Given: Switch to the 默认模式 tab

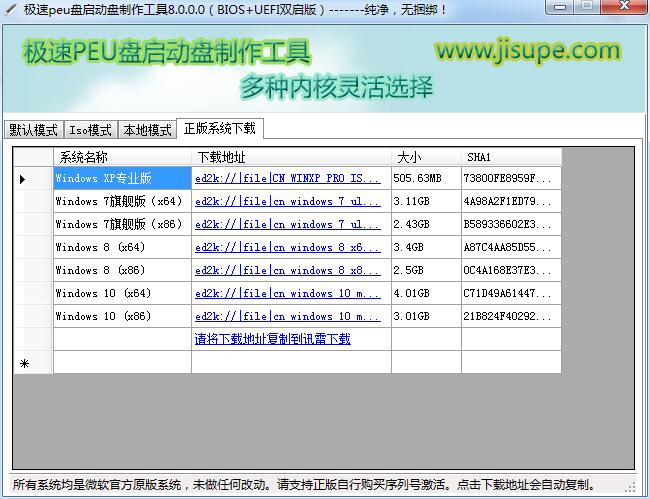Looking at the screenshot, I should click(33, 130).
